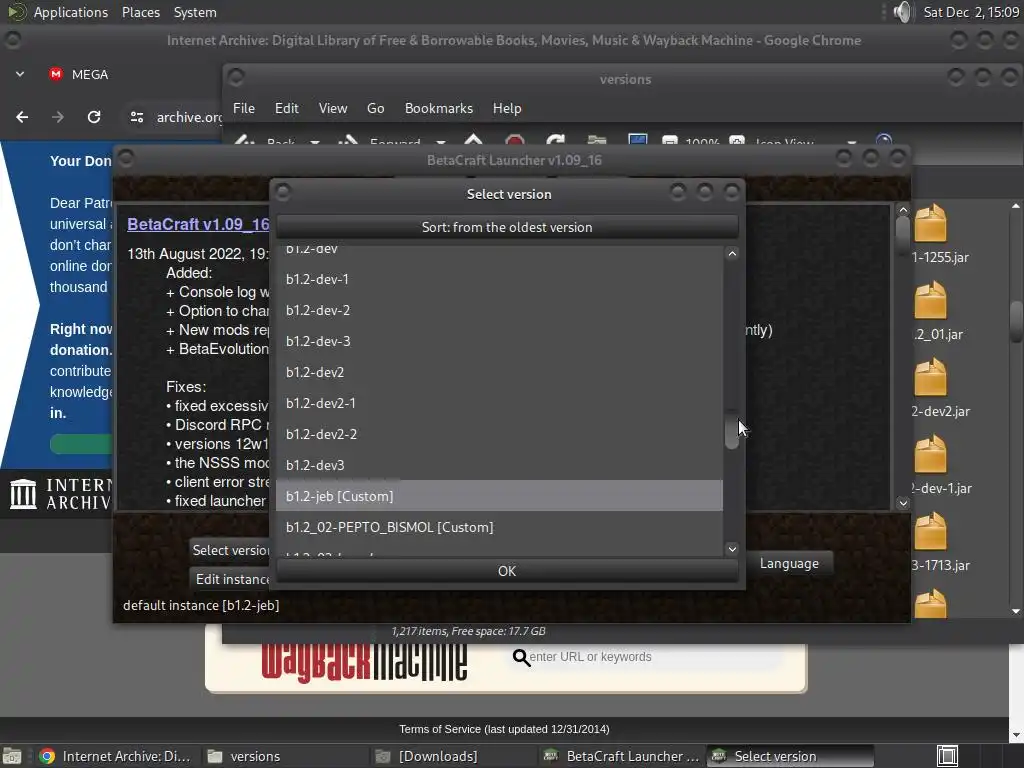Screen dimensions: 1024x768
Task: Click Chrome forward arrow icon
Action: pos(58,117)
